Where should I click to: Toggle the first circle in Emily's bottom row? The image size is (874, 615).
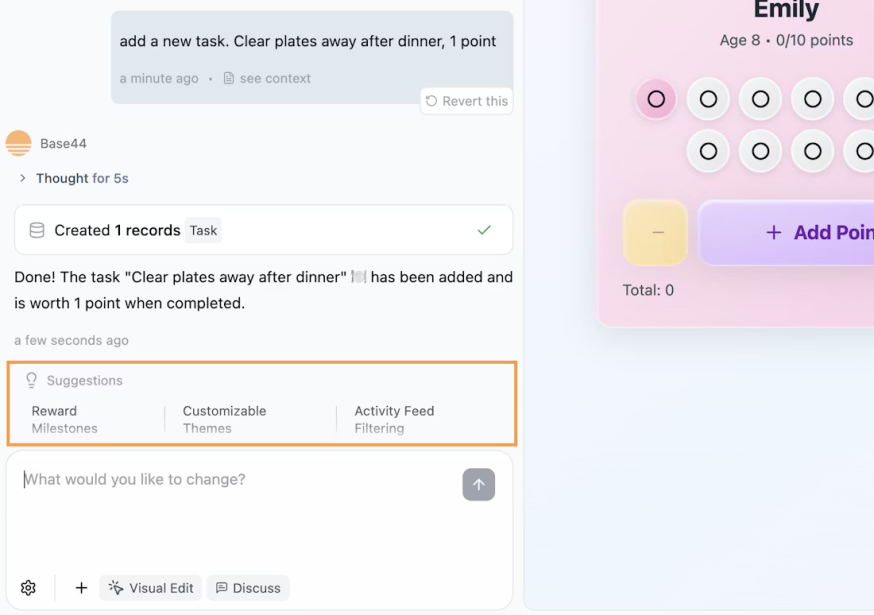[x=708, y=151]
